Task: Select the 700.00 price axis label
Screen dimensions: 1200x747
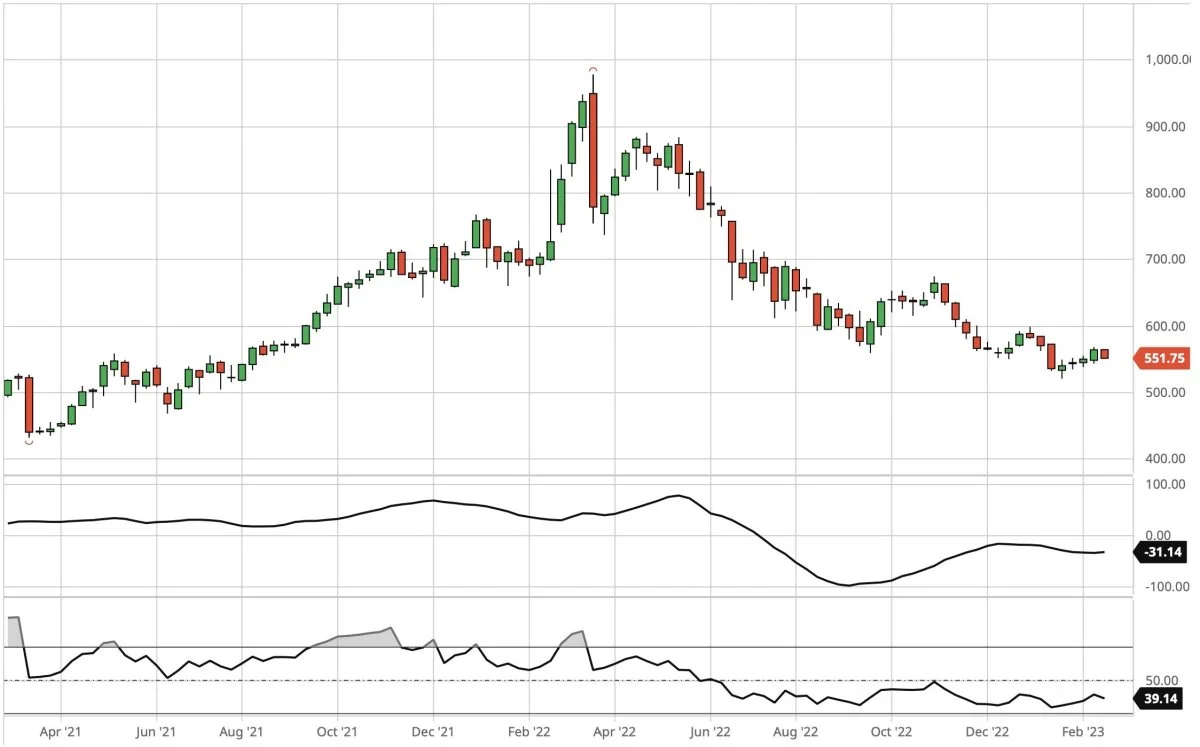Action: (x=1165, y=260)
